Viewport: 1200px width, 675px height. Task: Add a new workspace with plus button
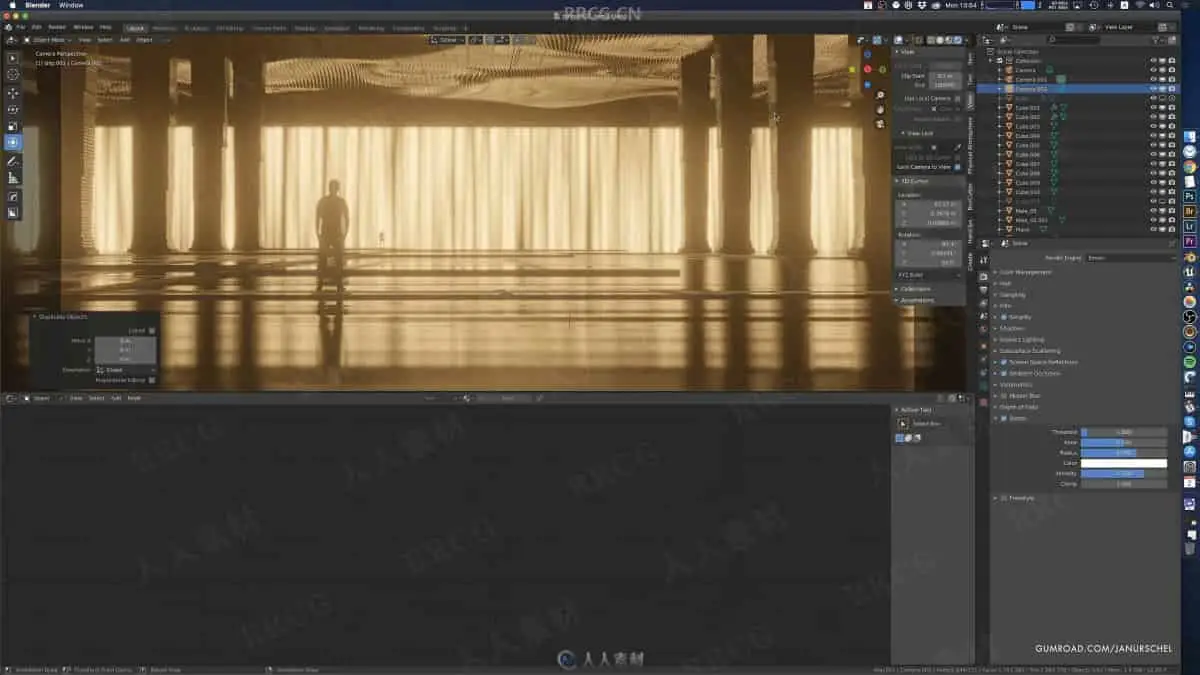pyautogui.click(x=465, y=28)
